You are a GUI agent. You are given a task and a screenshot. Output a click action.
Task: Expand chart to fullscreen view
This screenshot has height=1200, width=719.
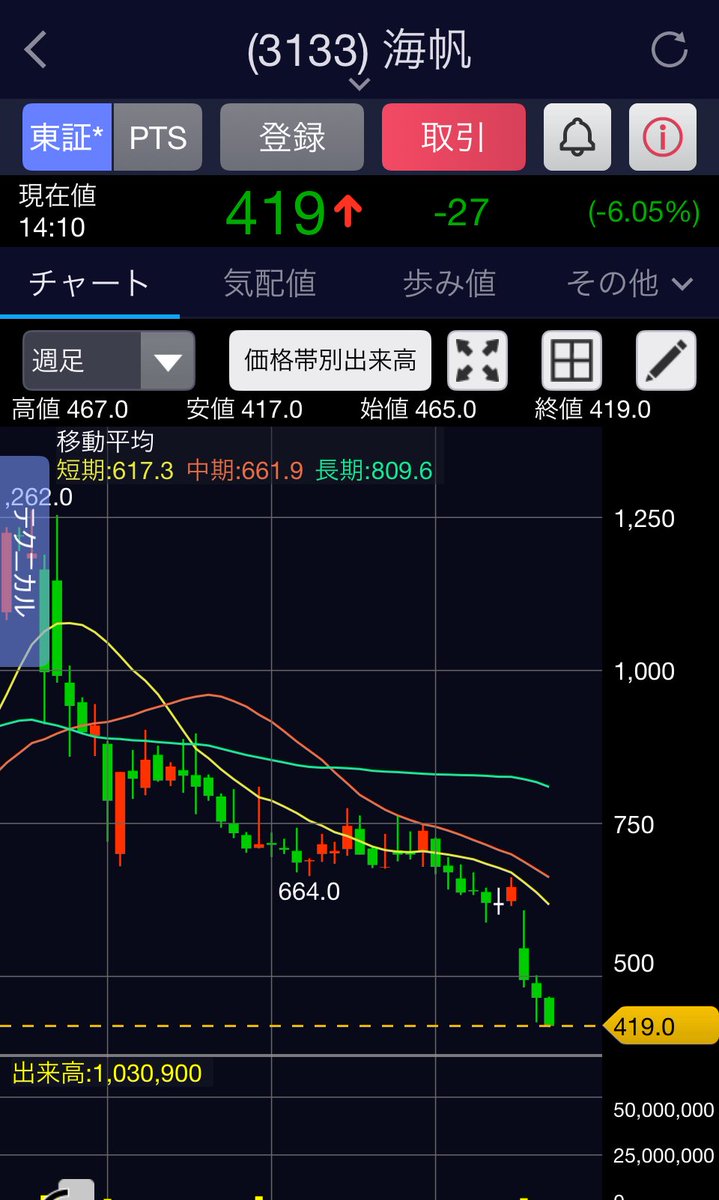[477, 360]
